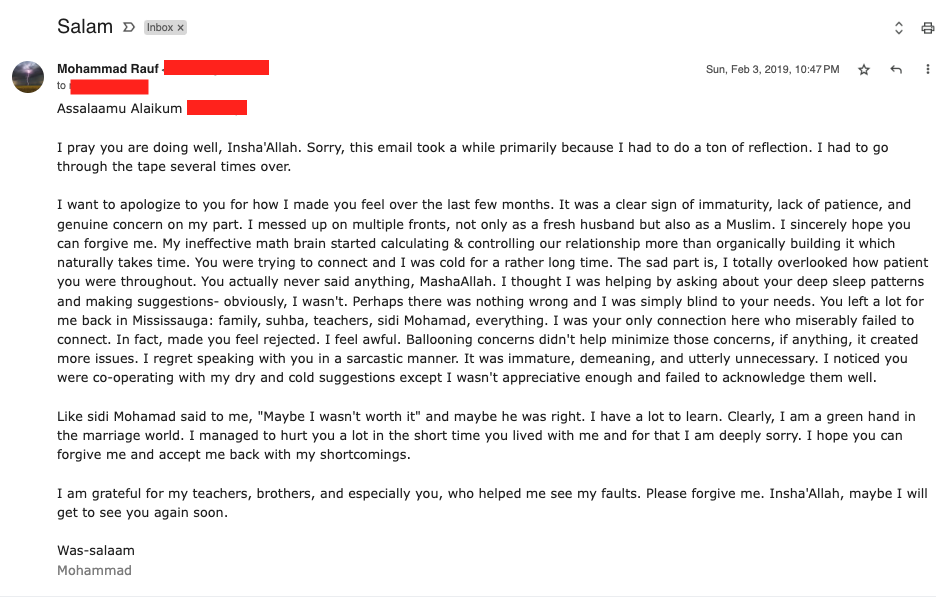Open the sender's lightning avatar picture
This screenshot has width=945, height=610.
click(x=28, y=77)
